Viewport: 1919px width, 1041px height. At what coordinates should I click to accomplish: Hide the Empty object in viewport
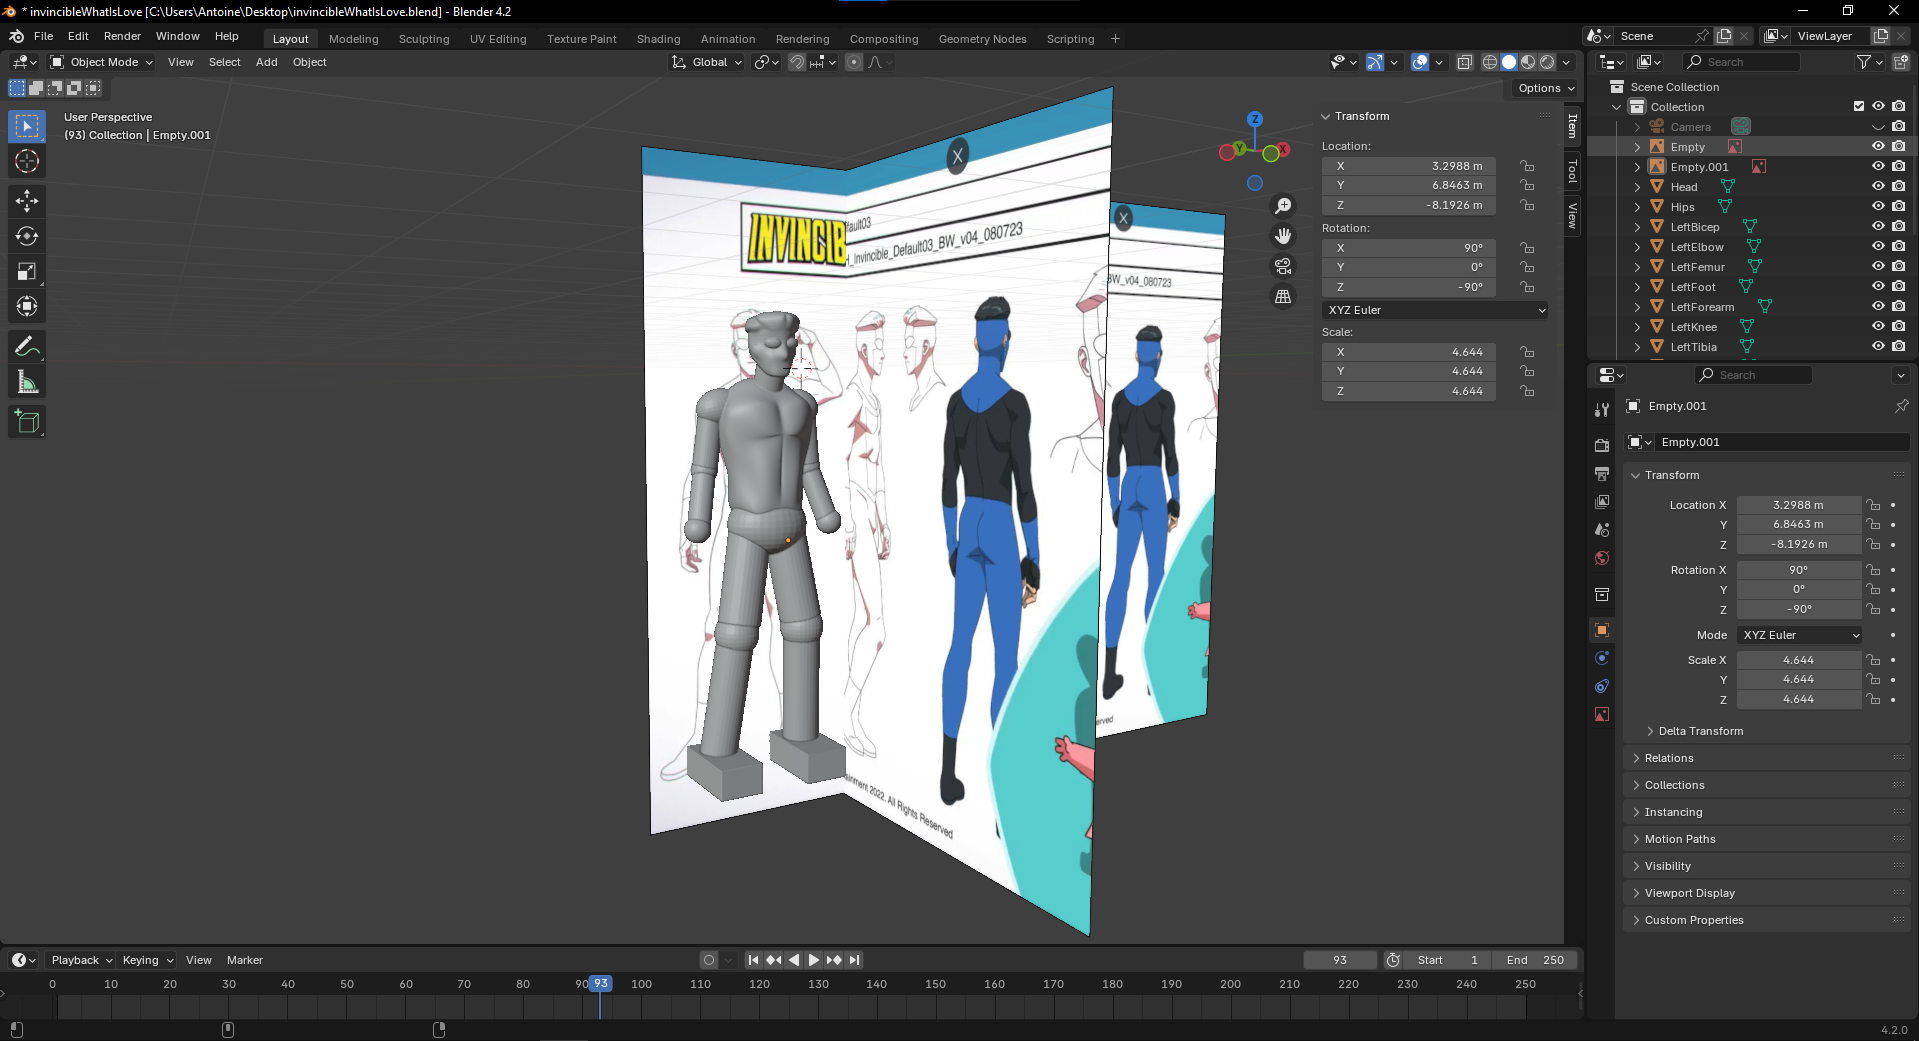[1878, 146]
